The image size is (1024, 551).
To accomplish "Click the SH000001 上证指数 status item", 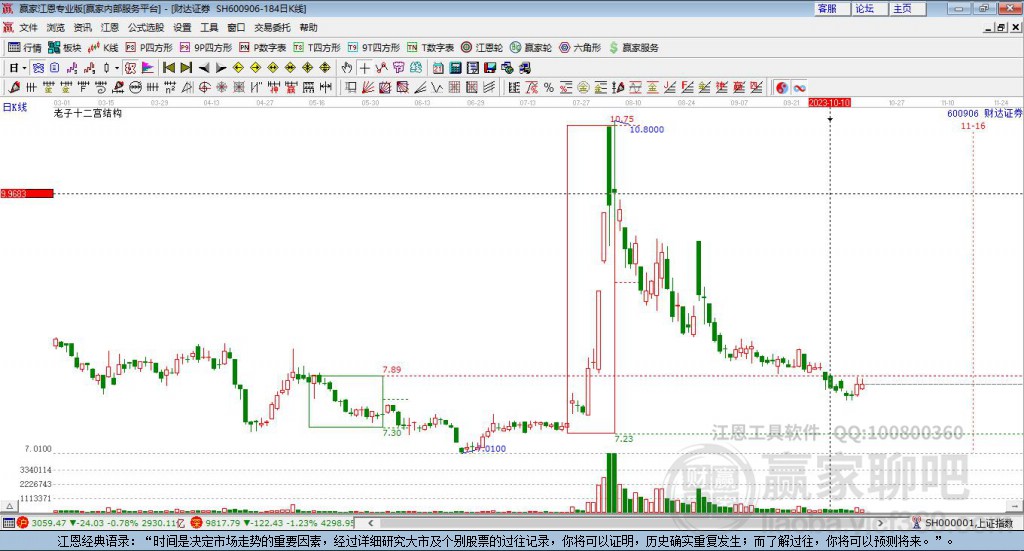I will point(966,522).
